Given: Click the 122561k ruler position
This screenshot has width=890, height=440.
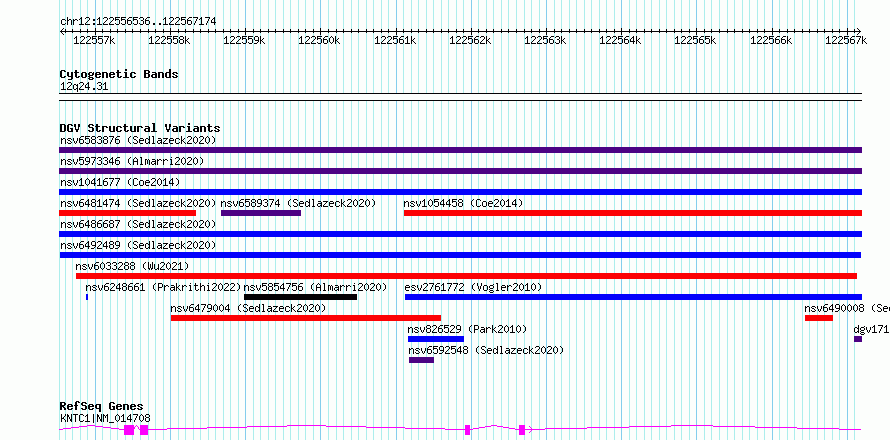Looking at the screenshot, I should (x=395, y=40).
